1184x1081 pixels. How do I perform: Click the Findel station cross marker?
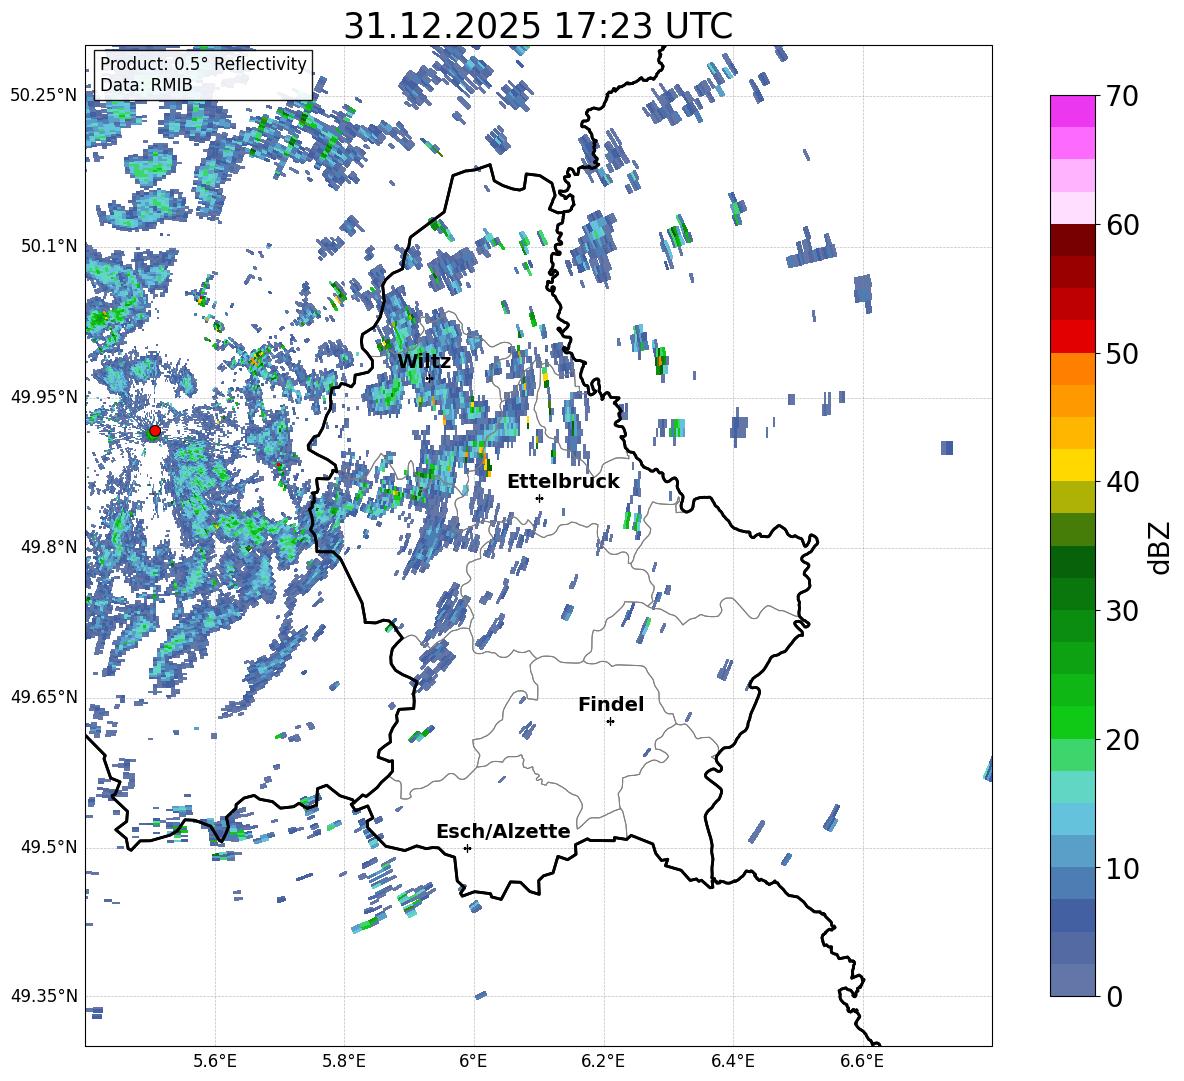click(610, 721)
